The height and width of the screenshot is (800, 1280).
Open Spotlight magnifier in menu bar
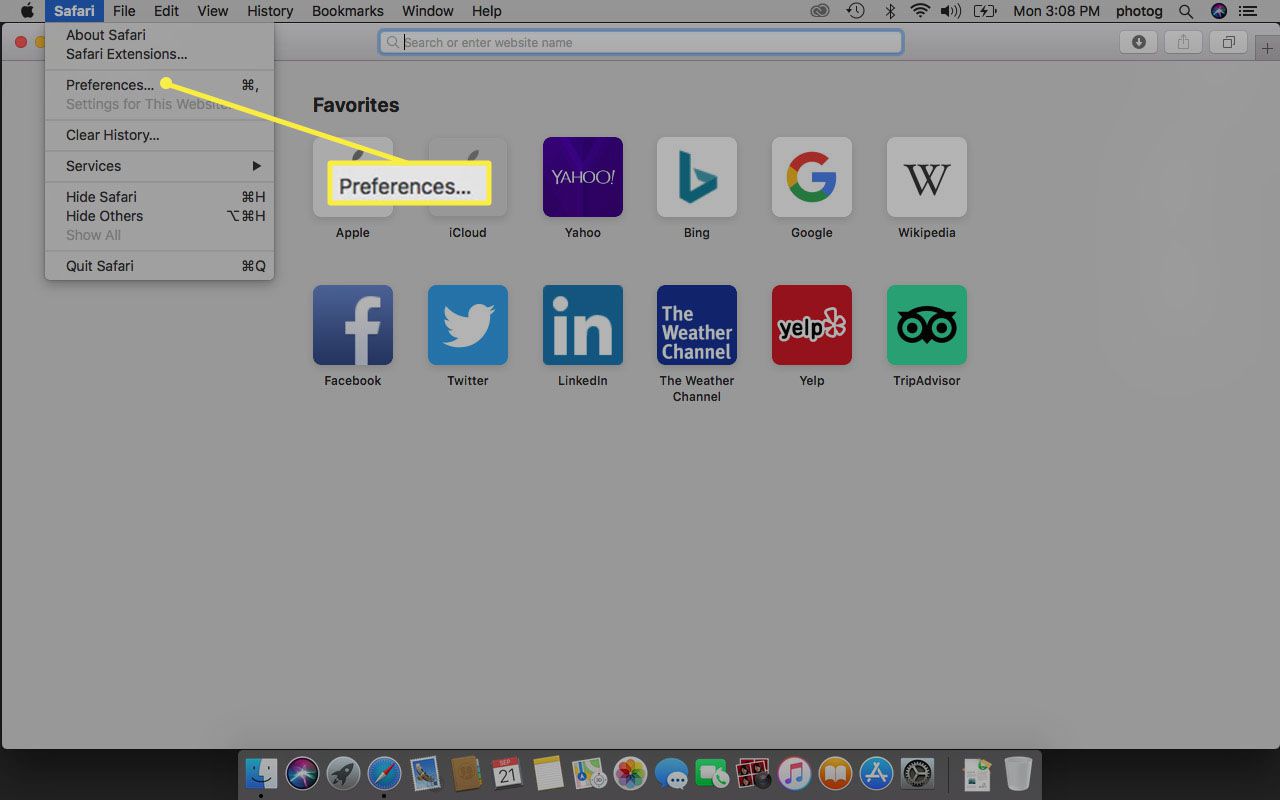click(x=1186, y=11)
